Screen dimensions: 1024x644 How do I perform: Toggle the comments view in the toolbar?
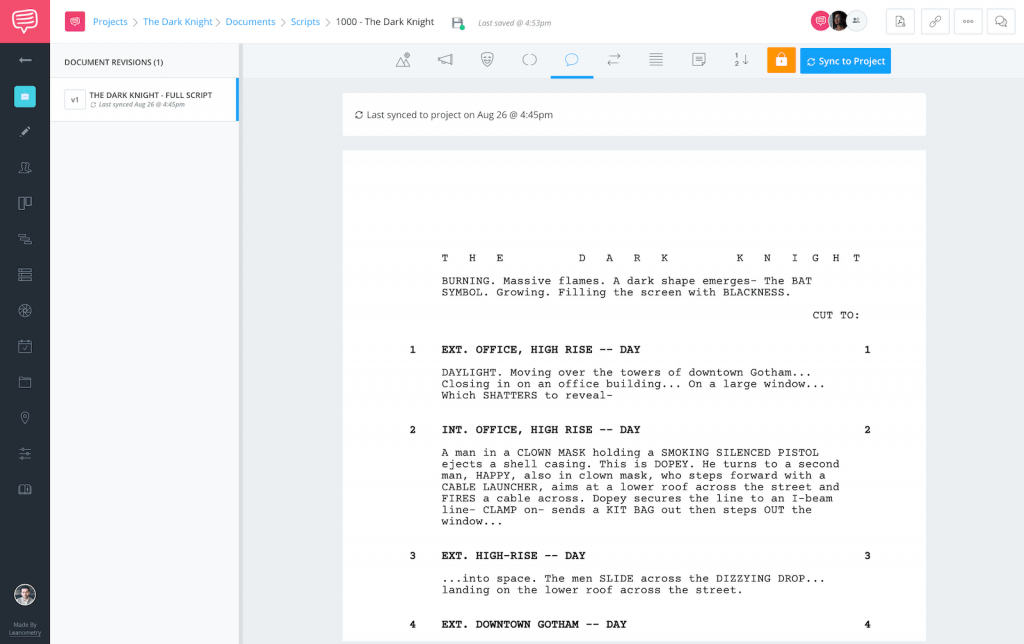pyautogui.click(x=571, y=60)
